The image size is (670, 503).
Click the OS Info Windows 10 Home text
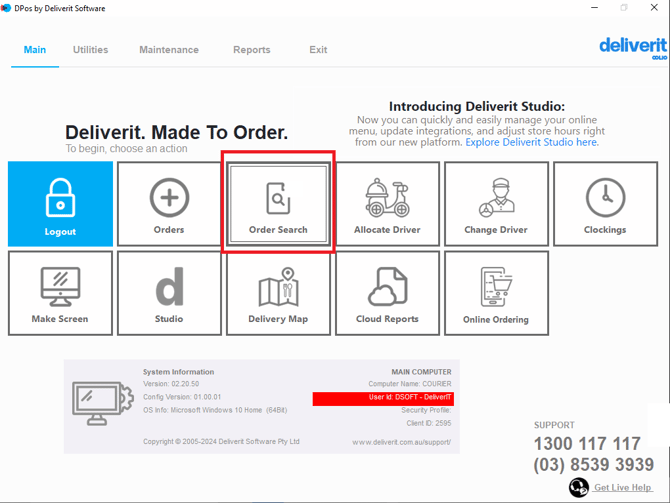[x=215, y=410]
